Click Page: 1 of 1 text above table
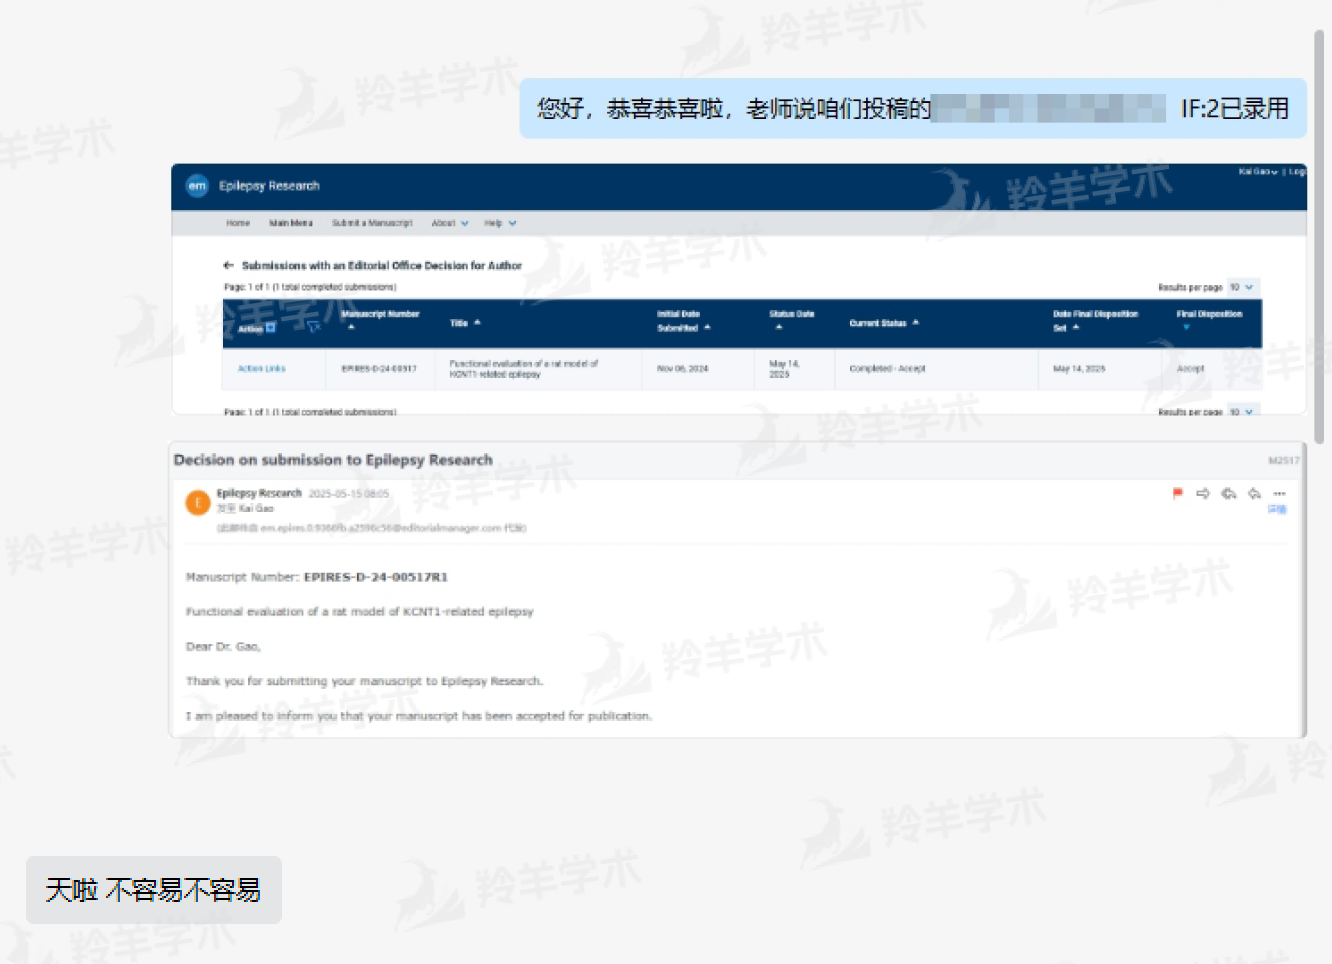 point(310,287)
